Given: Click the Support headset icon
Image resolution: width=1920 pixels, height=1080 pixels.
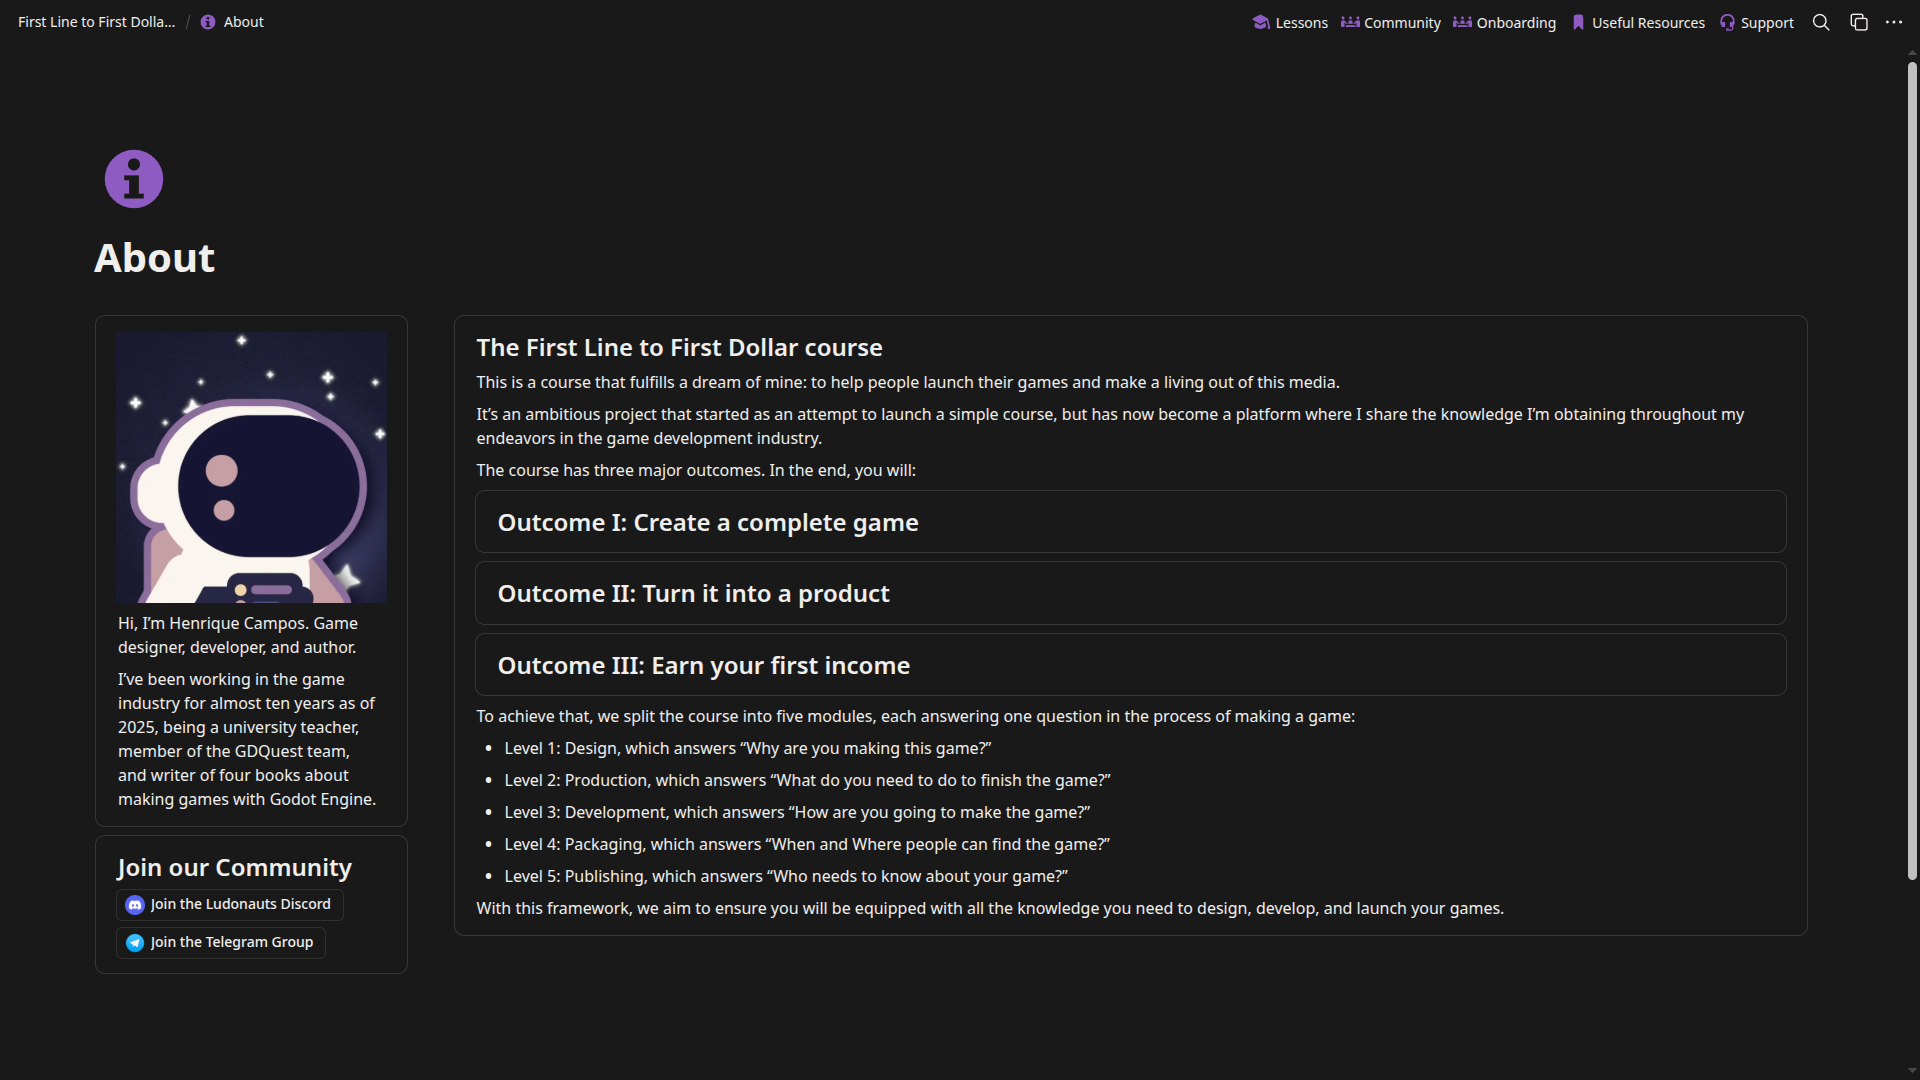Looking at the screenshot, I should pyautogui.click(x=1727, y=22).
